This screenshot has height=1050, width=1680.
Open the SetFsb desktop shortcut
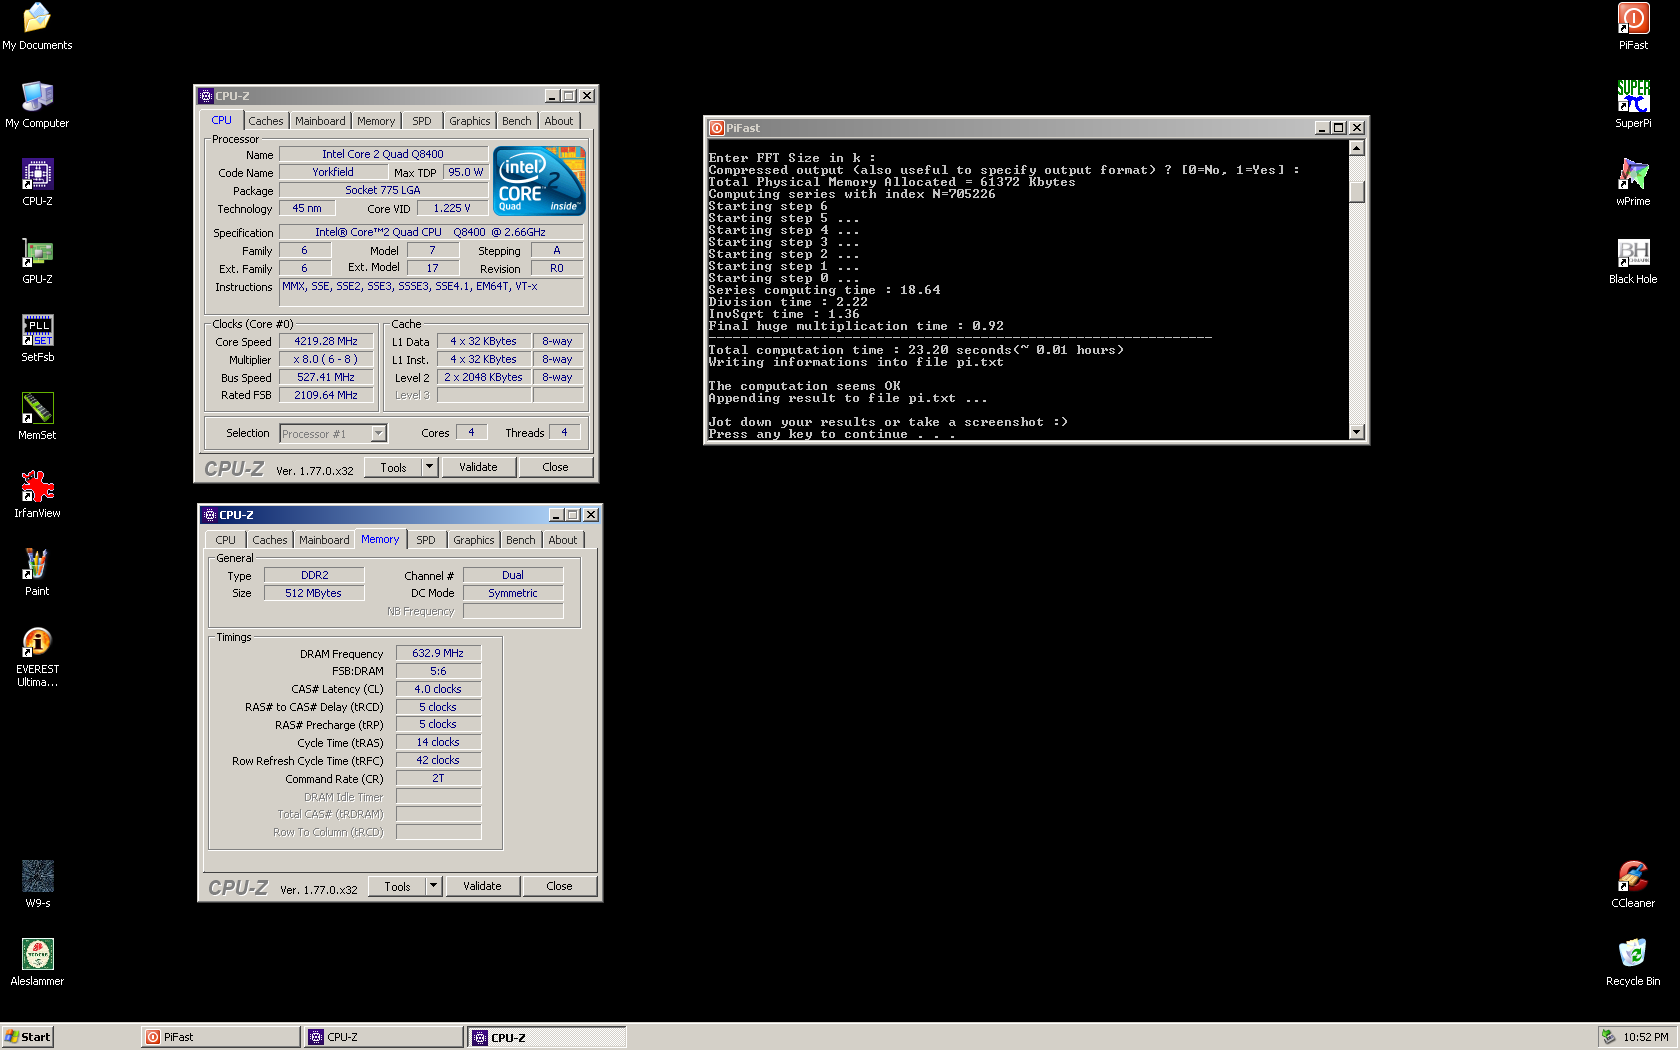[x=37, y=338]
